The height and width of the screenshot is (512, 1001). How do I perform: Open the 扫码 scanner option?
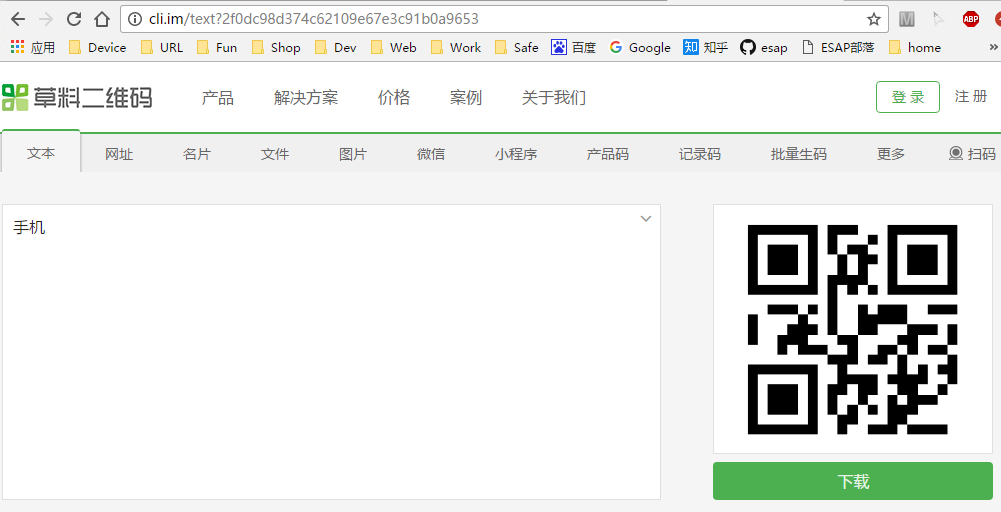tap(972, 154)
